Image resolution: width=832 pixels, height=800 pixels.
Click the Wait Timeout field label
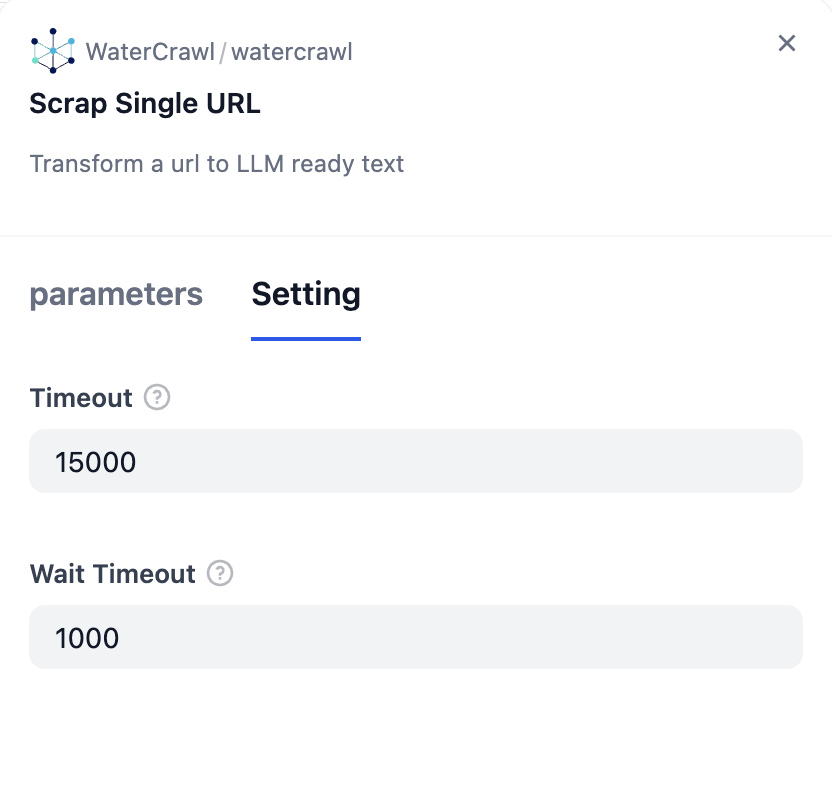(113, 574)
